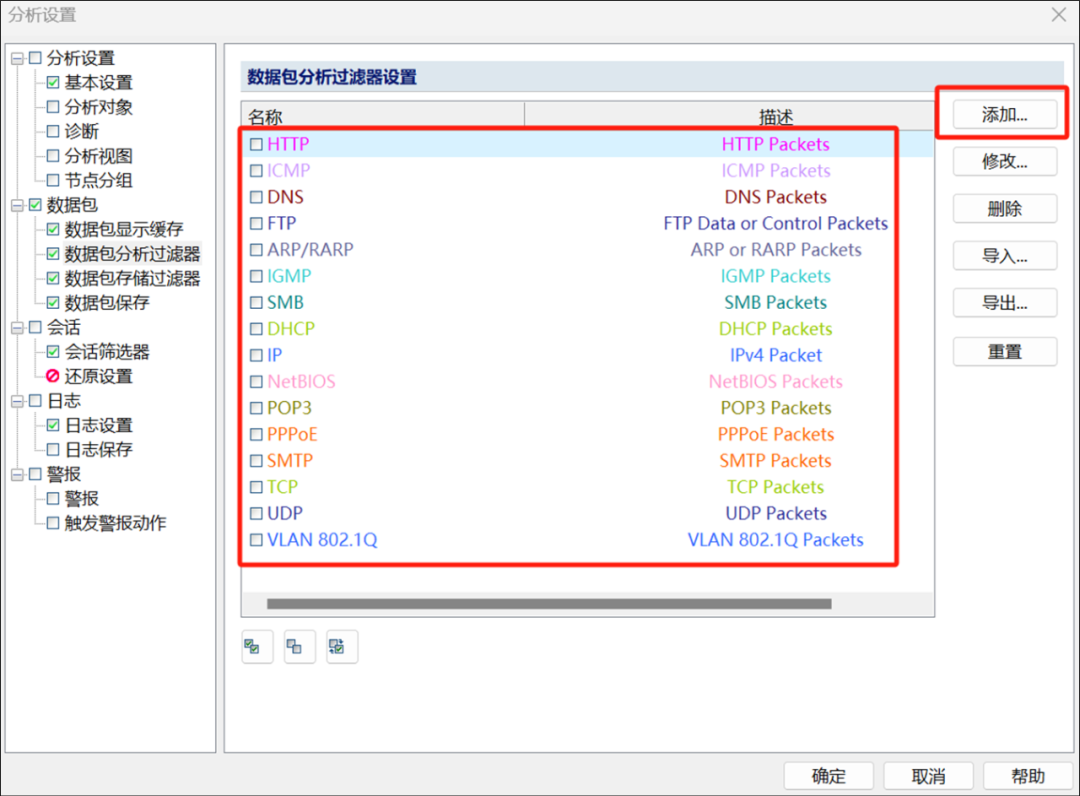The width and height of the screenshot is (1080, 796).
Task: Enable the DNS filter checkbox
Action: pos(256,197)
